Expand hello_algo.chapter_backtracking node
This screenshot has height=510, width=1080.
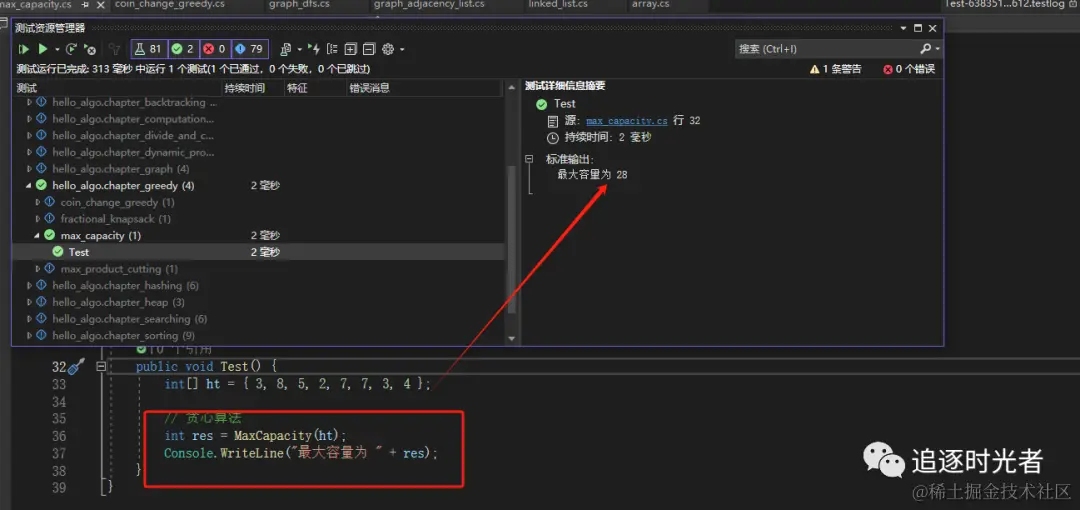tap(29, 102)
